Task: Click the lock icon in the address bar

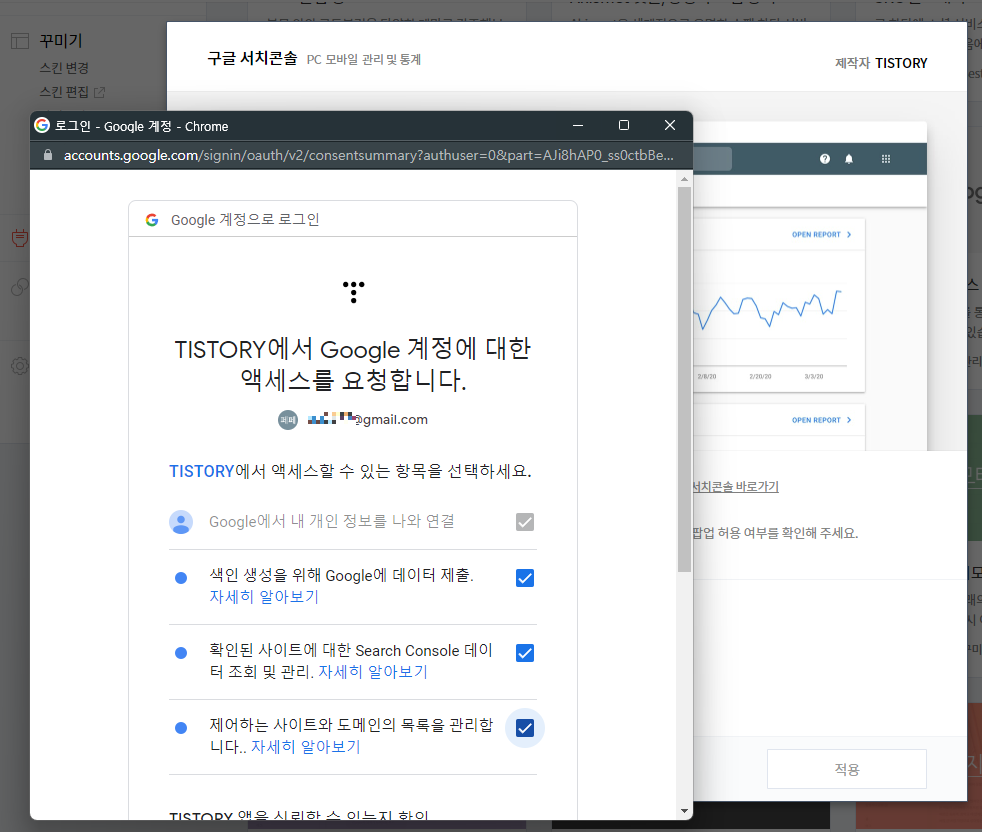Action: point(48,155)
